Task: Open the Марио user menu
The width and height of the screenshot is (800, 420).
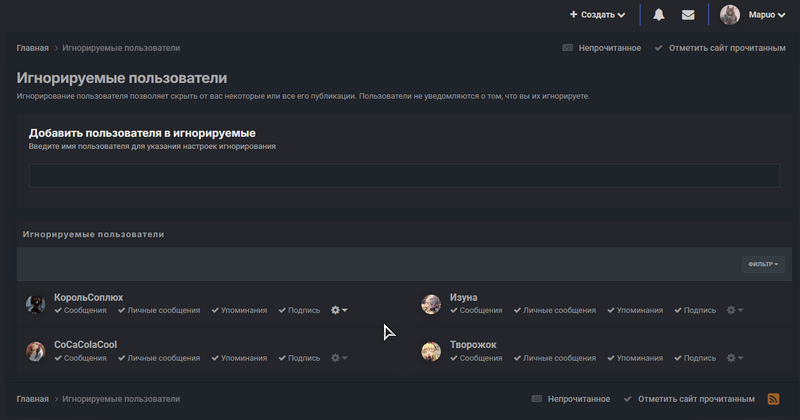Action: (766, 15)
